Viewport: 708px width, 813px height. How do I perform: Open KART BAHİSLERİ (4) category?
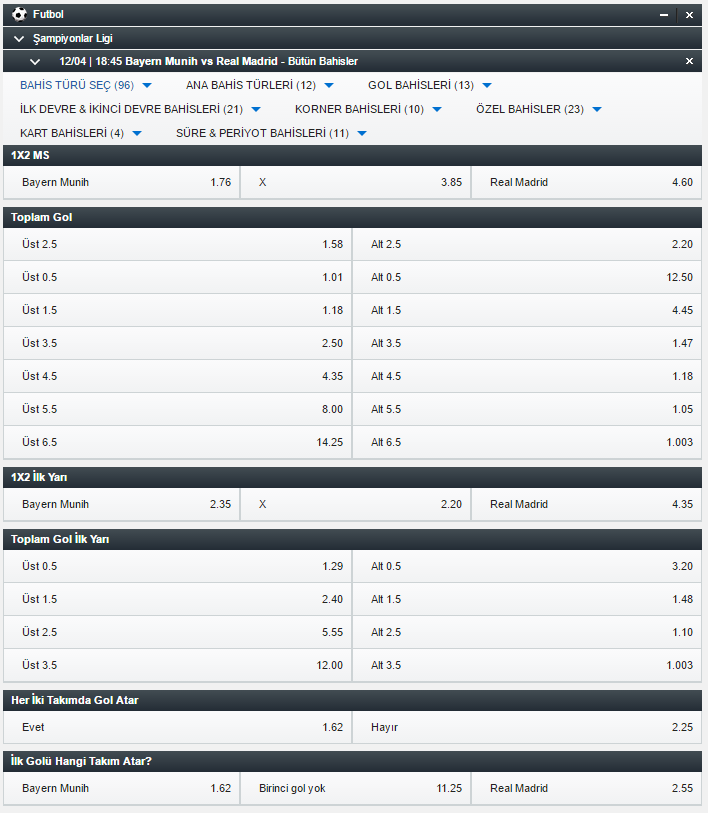81,133
